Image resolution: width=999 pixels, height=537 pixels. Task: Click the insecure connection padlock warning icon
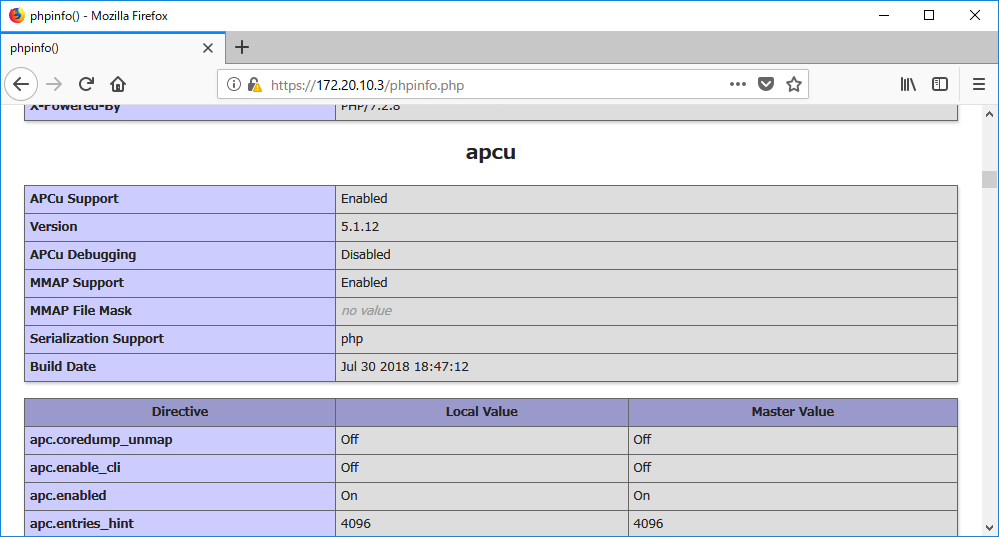tap(254, 85)
